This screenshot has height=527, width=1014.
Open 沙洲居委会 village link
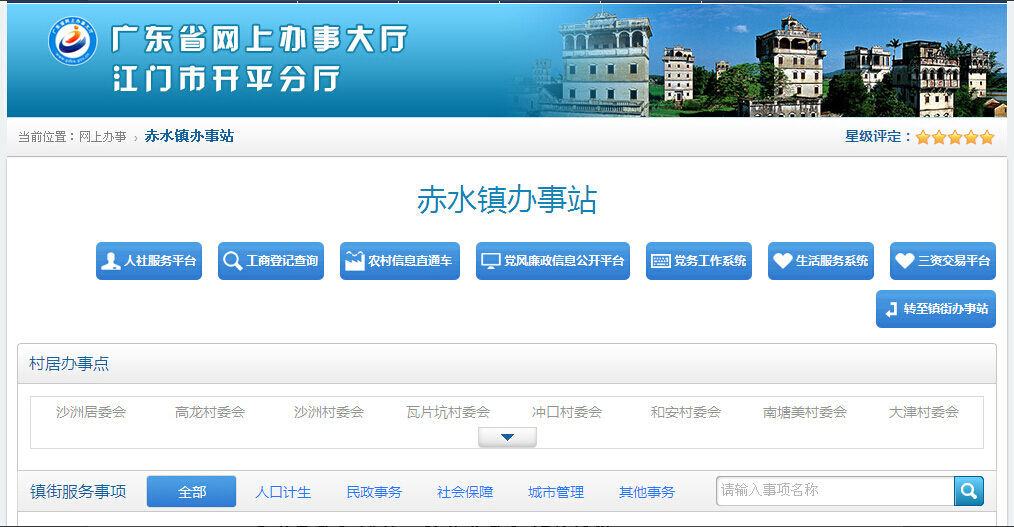coord(91,412)
